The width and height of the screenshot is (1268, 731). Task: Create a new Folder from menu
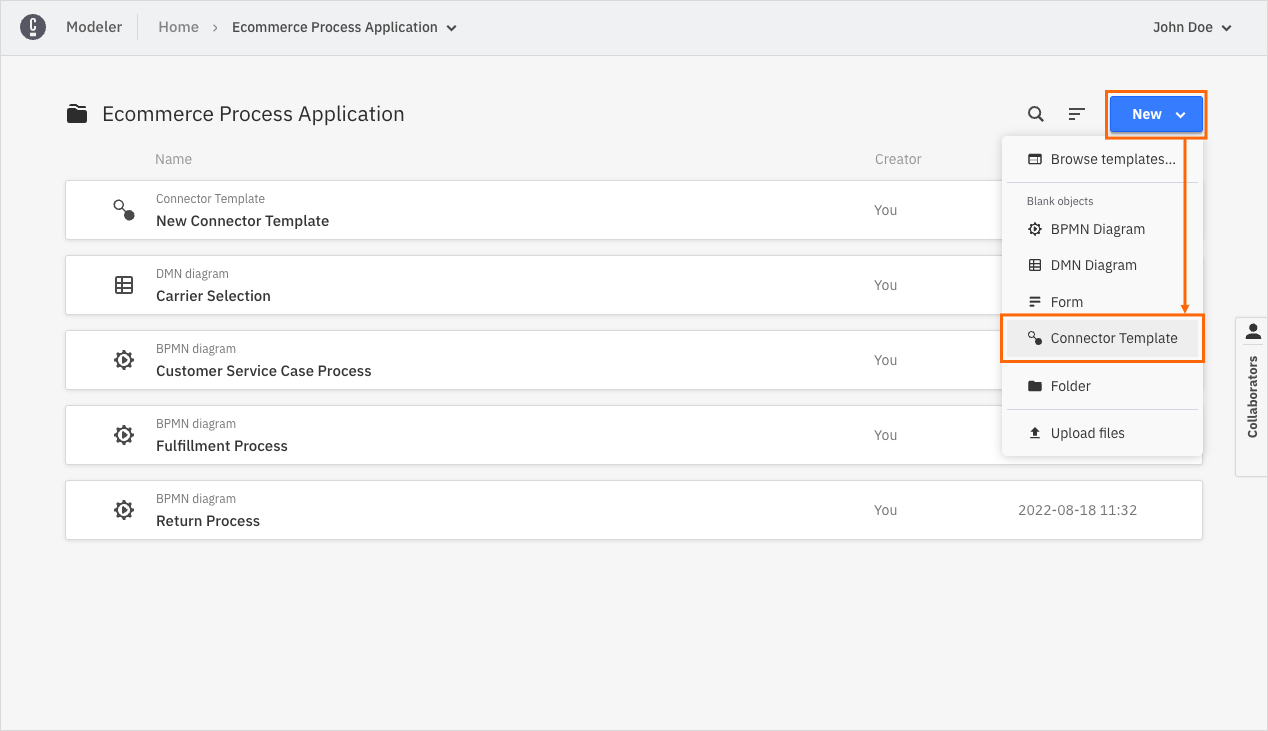(x=1070, y=386)
